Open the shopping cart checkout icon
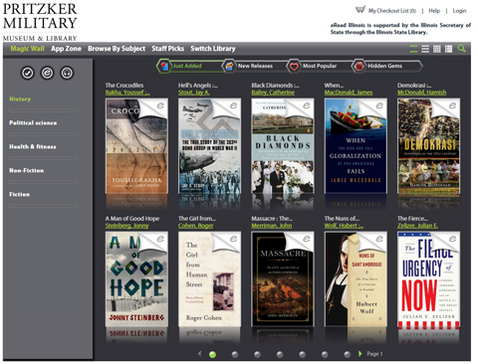 pos(360,9)
